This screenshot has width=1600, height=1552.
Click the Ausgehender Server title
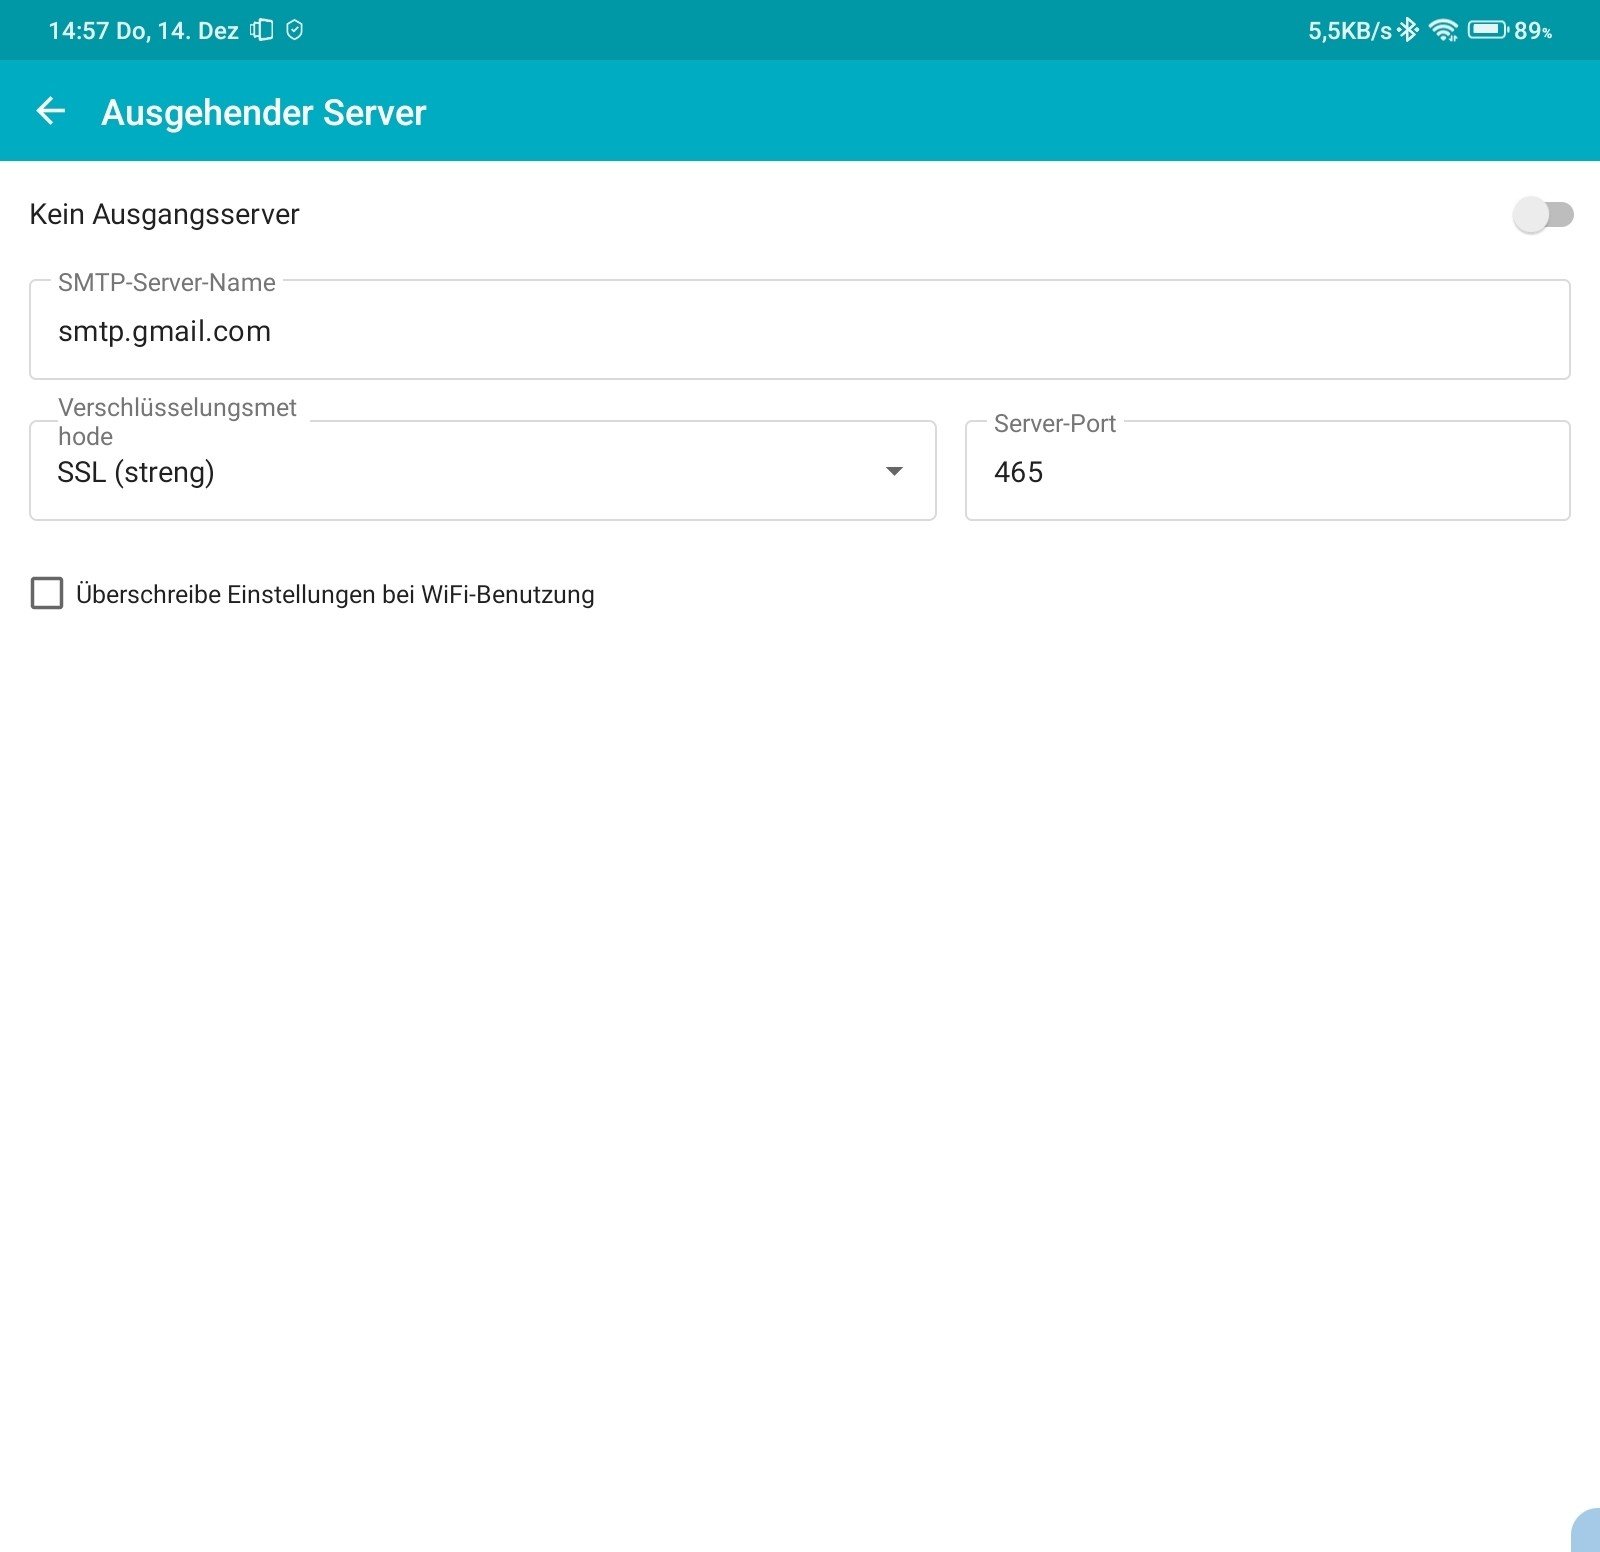coord(264,112)
